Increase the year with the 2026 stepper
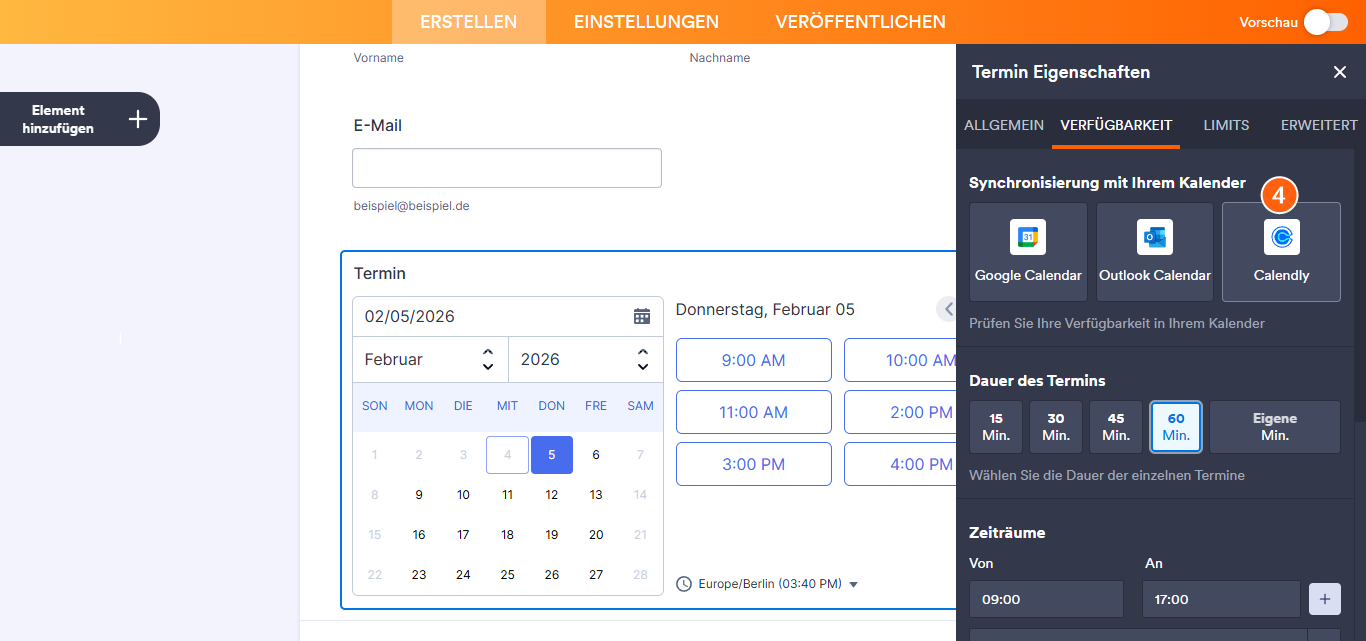1366x641 pixels. [x=641, y=353]
